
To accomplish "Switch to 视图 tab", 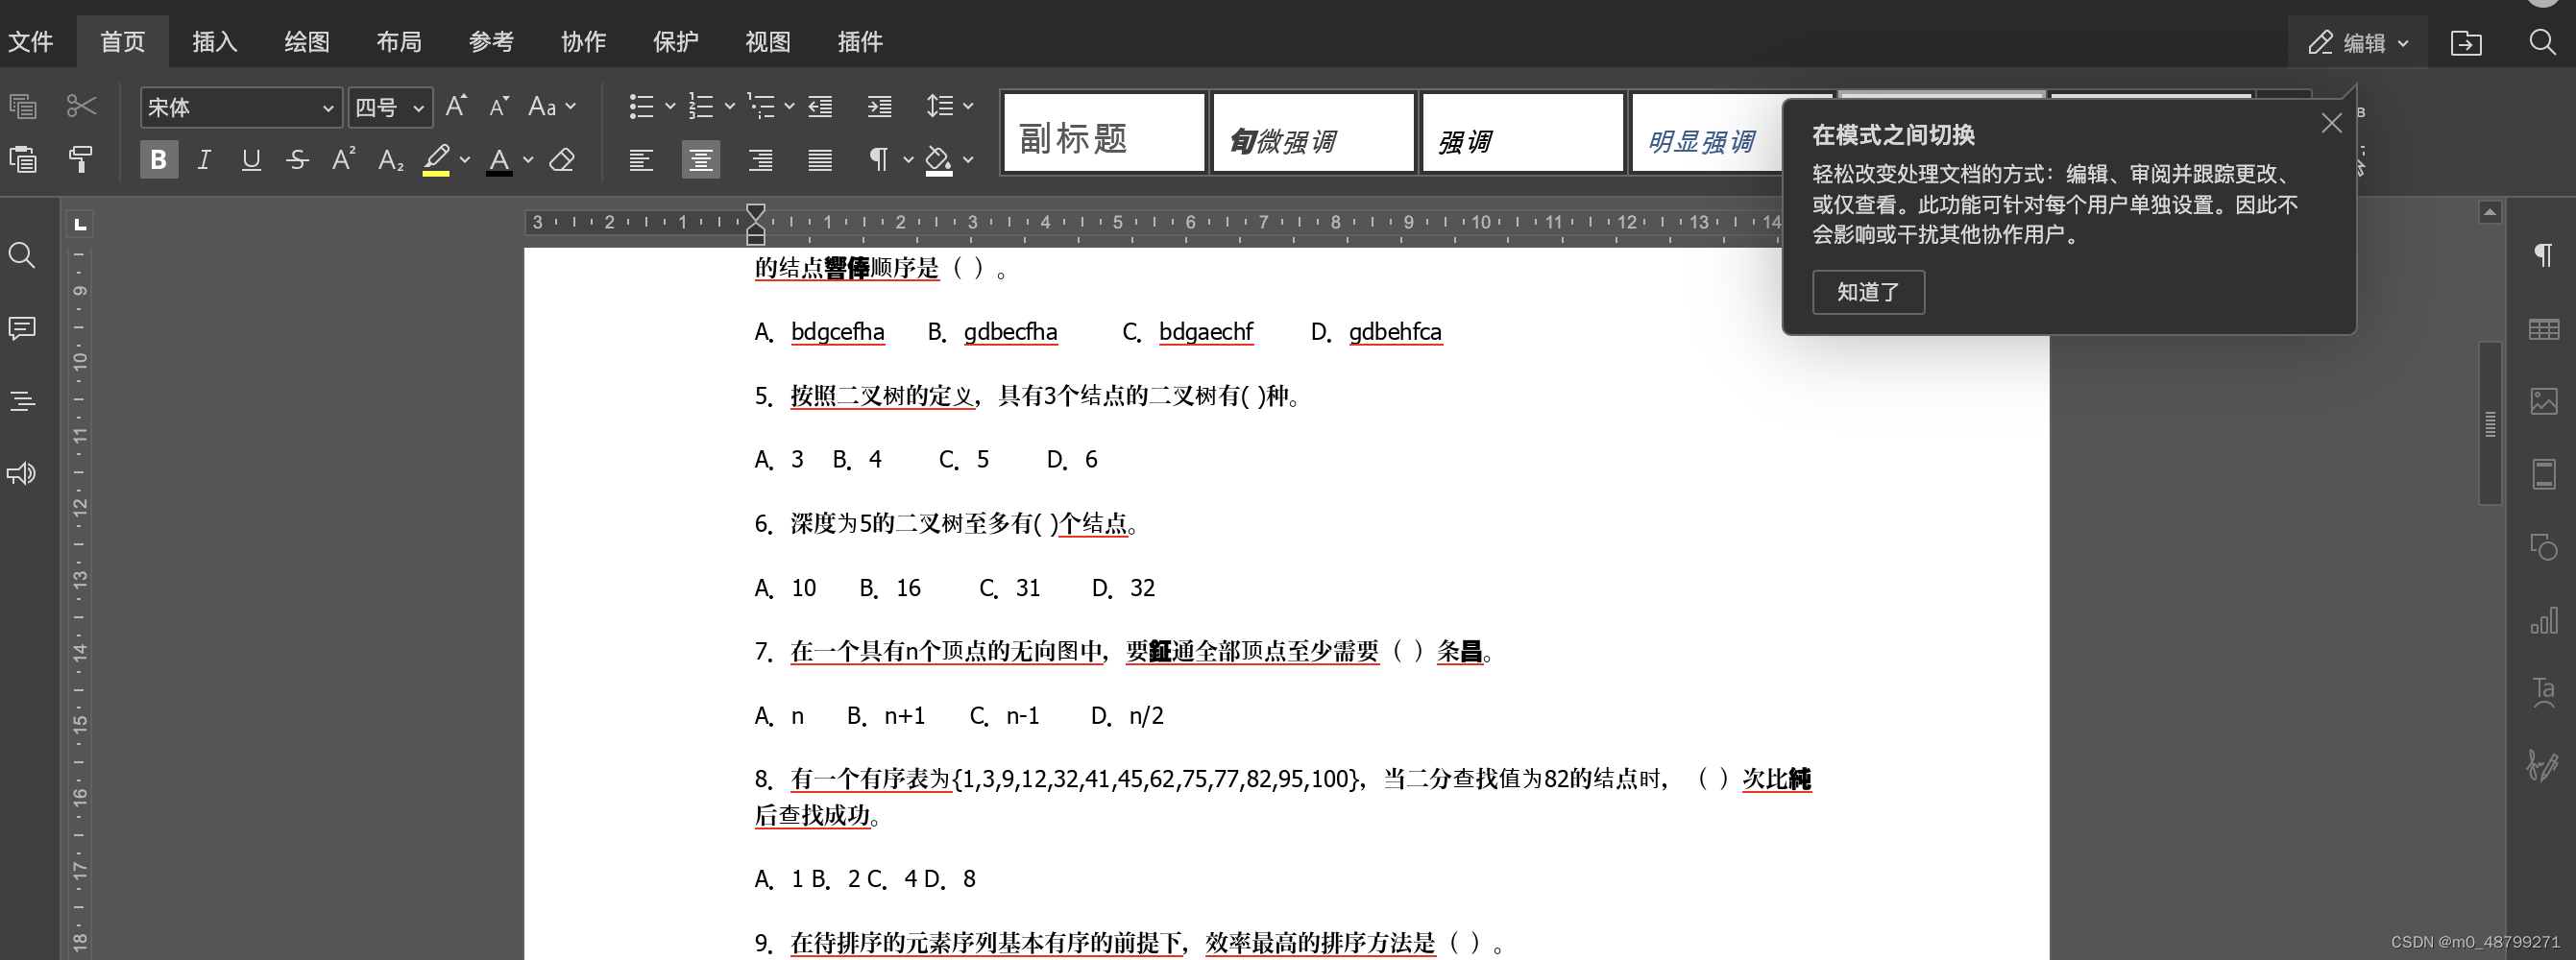I will [x=767, y=42].
